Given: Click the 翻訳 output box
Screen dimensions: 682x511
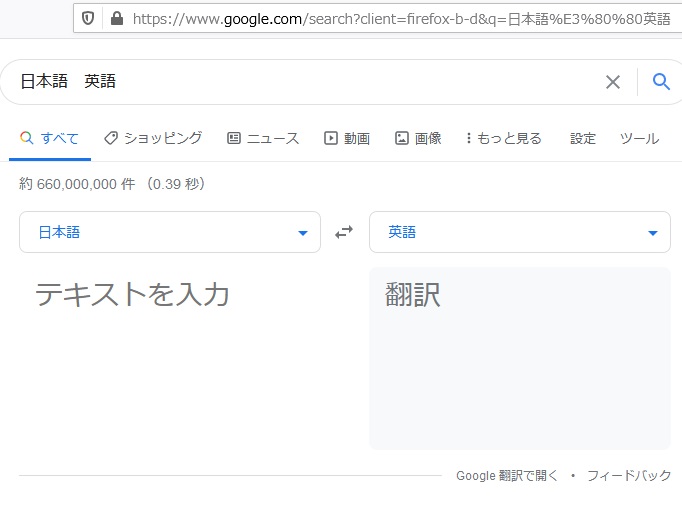Looking at the screenshot, I should (520, 358).
